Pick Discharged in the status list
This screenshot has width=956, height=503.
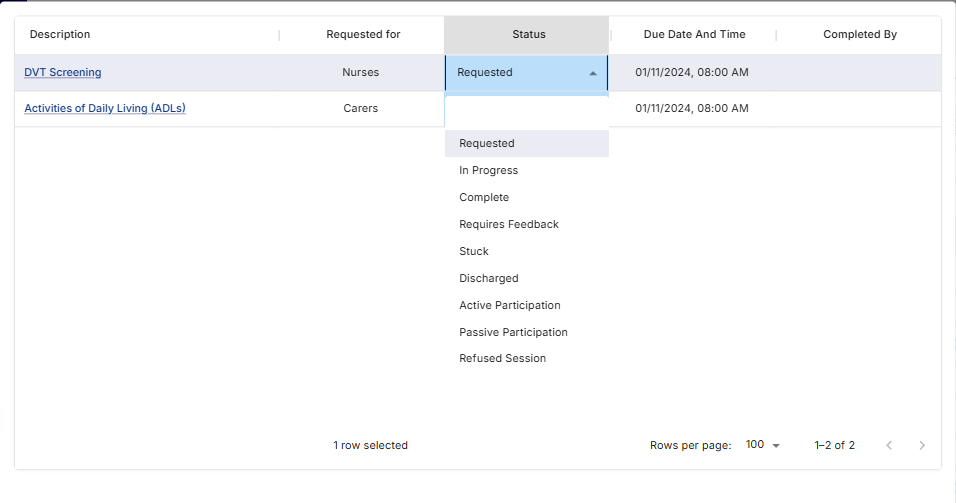pos(489,278)
